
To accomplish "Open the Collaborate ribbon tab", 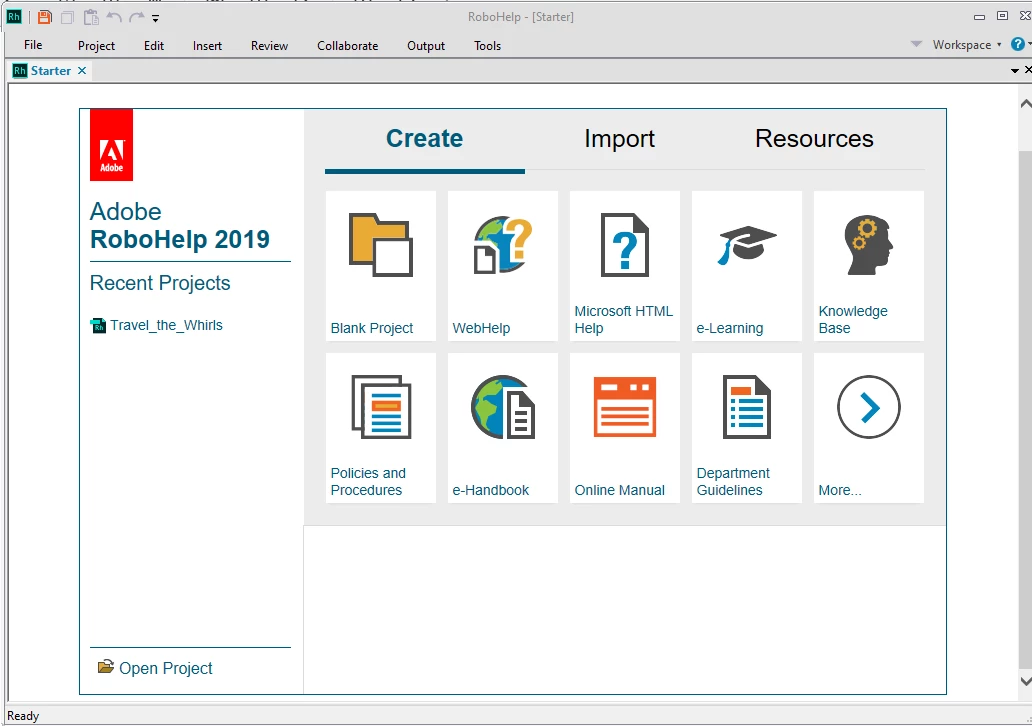I will 348,45.
